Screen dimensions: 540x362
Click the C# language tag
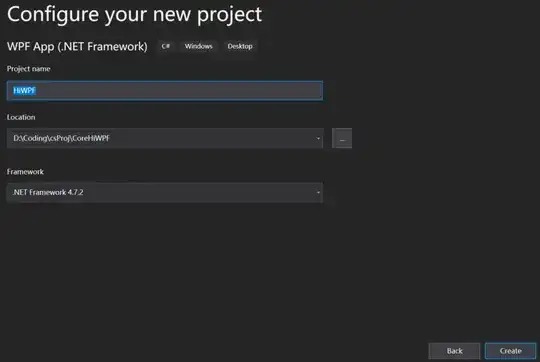tap(166, 46)
